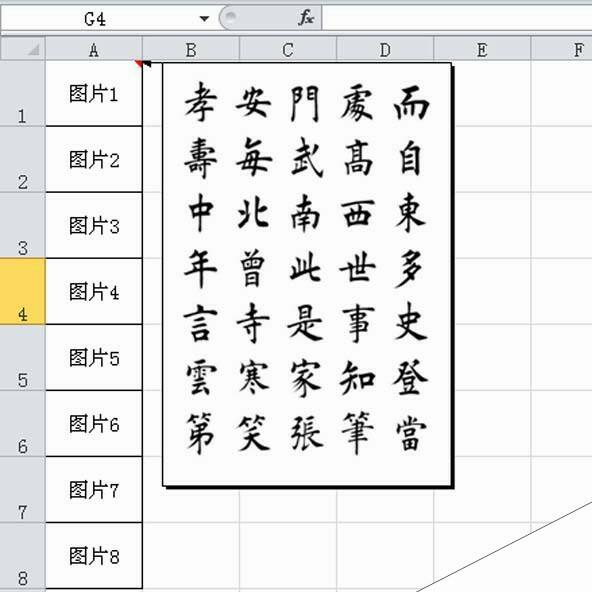Select row 6 header

point(23,423)
